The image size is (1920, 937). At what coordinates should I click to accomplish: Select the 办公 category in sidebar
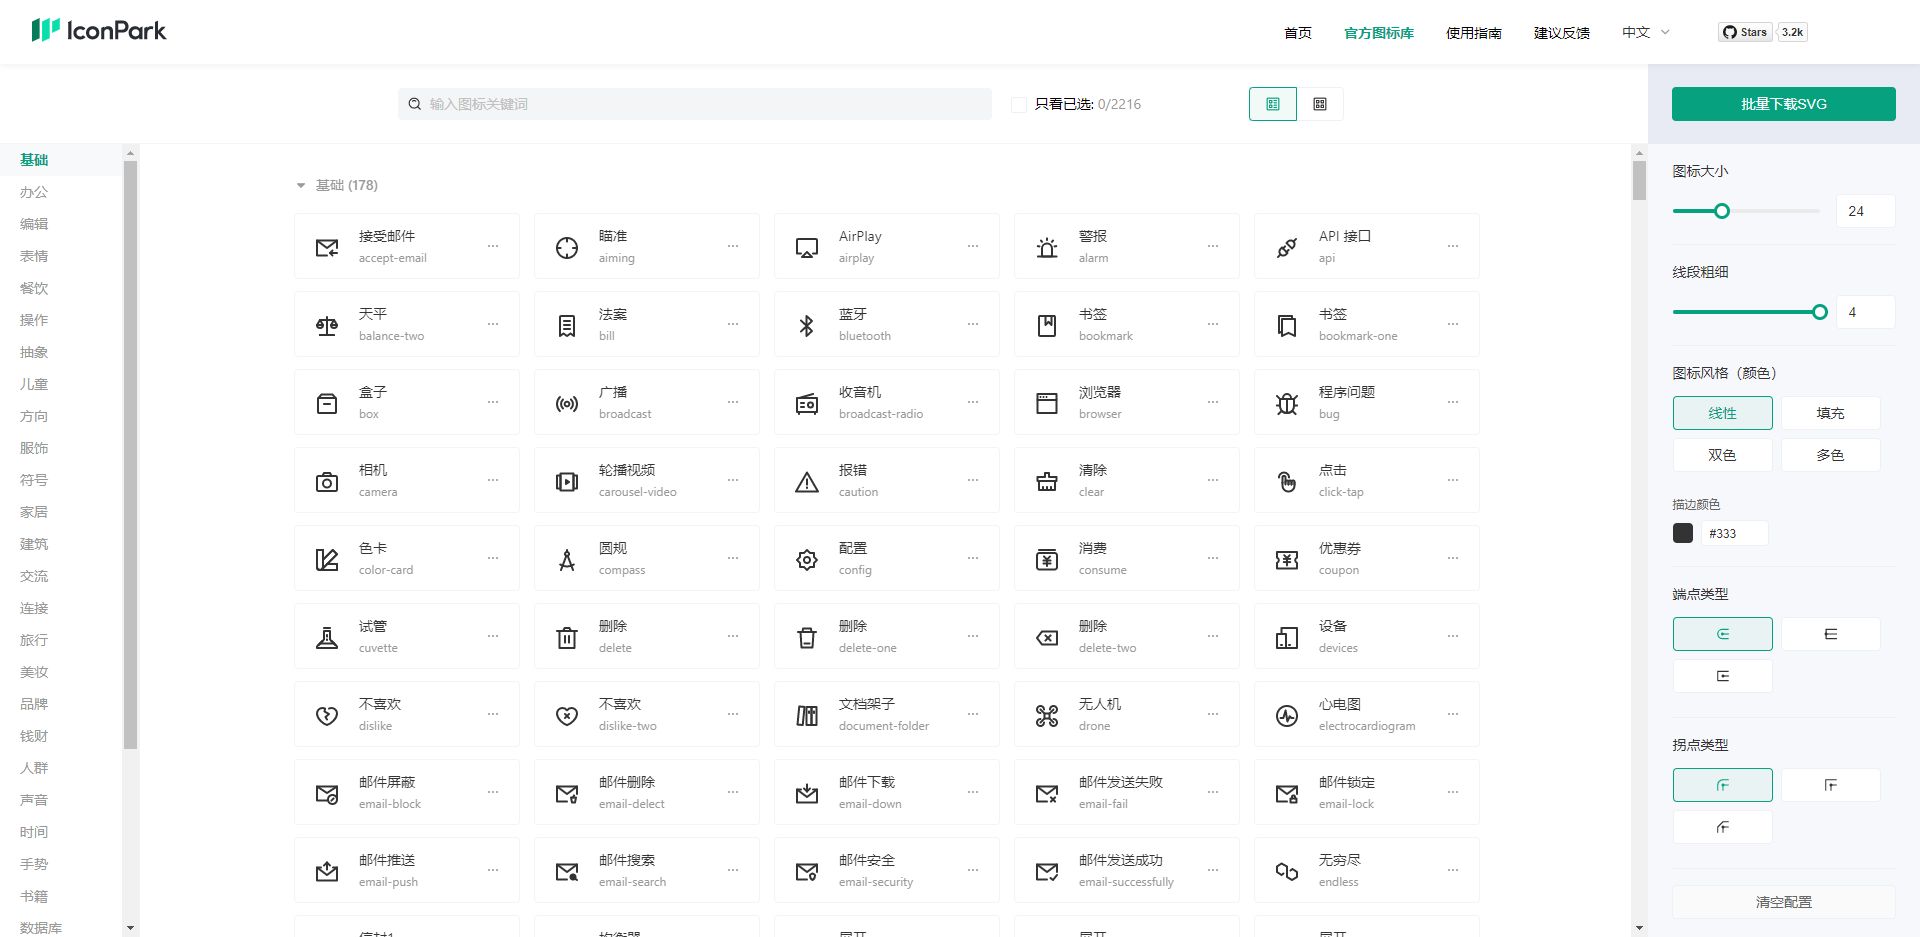point(34,192)
